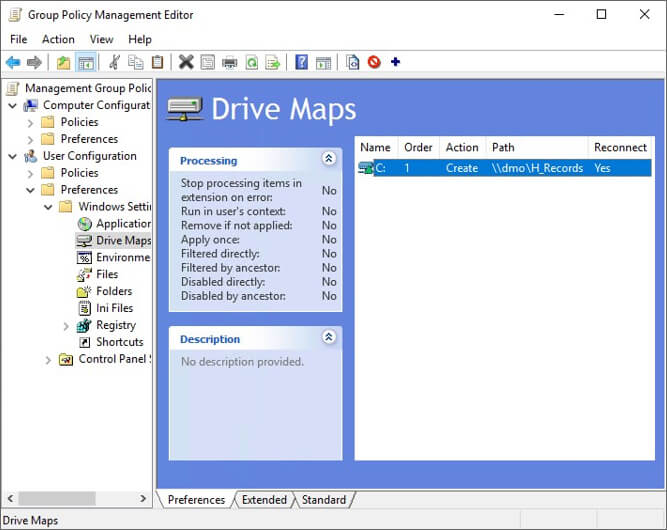Expand Preferences under Computer Configuration
667x530 pixels.
(x=30, y=140)
